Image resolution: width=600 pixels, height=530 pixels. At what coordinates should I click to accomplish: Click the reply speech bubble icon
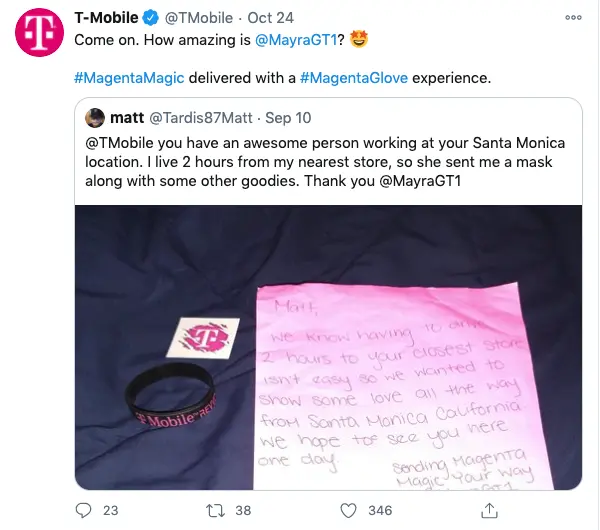pos(83,510)
